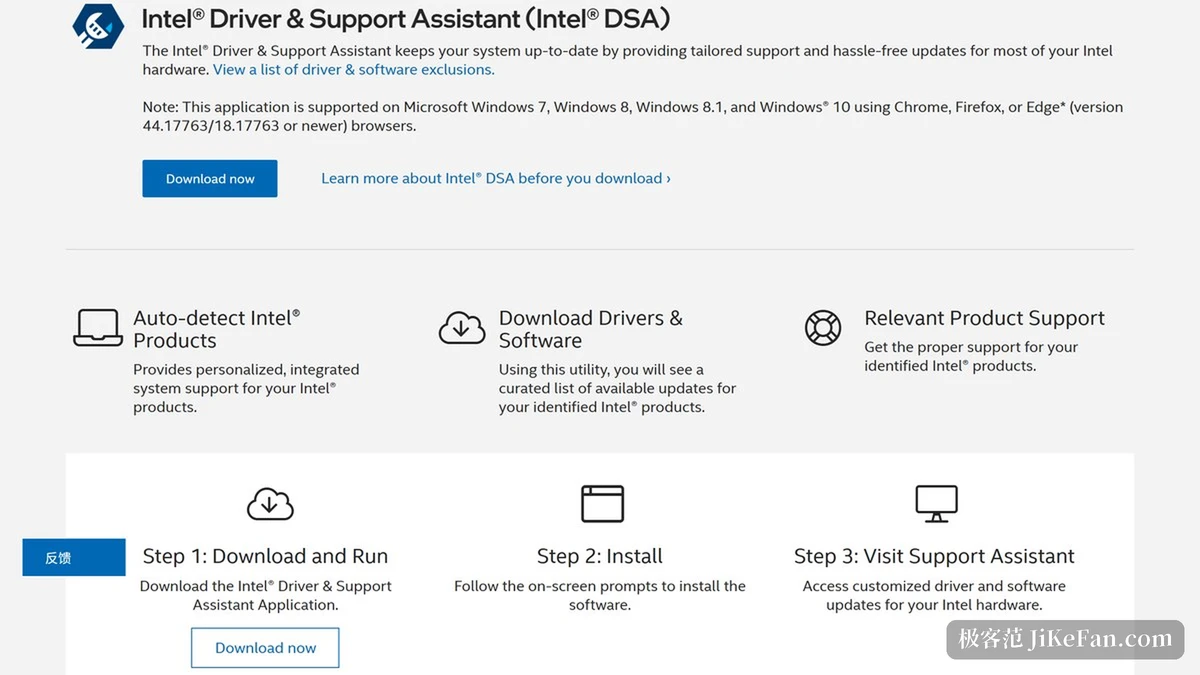Viewport: 1200px width, 675px height.
Task: Click the monitor icon above Step 3
Action: pyautogui.click(x=936, y=503)
